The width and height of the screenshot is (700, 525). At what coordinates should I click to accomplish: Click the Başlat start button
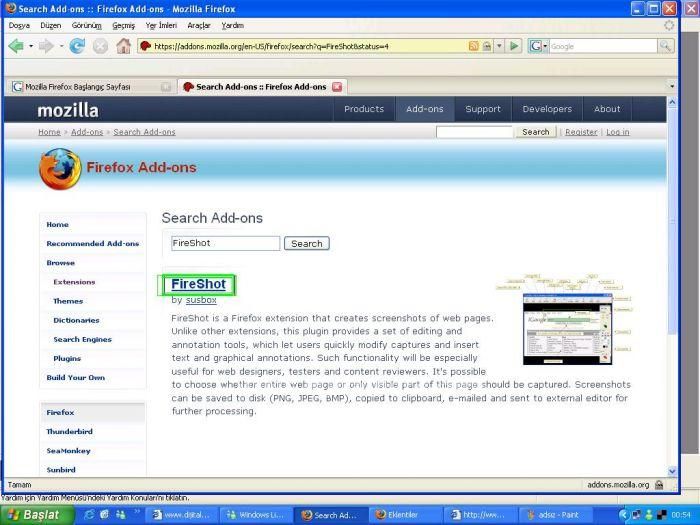click(36, 515)
